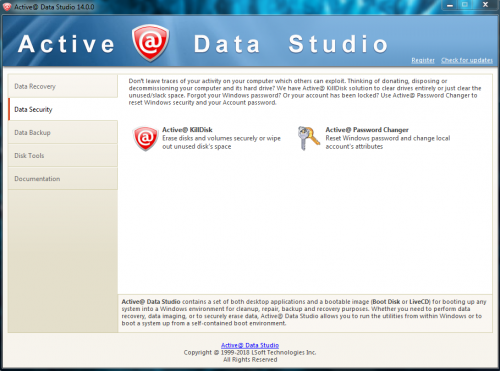Switch to the Data Backup tab
The image size is (500, 371).
[63, 132]
